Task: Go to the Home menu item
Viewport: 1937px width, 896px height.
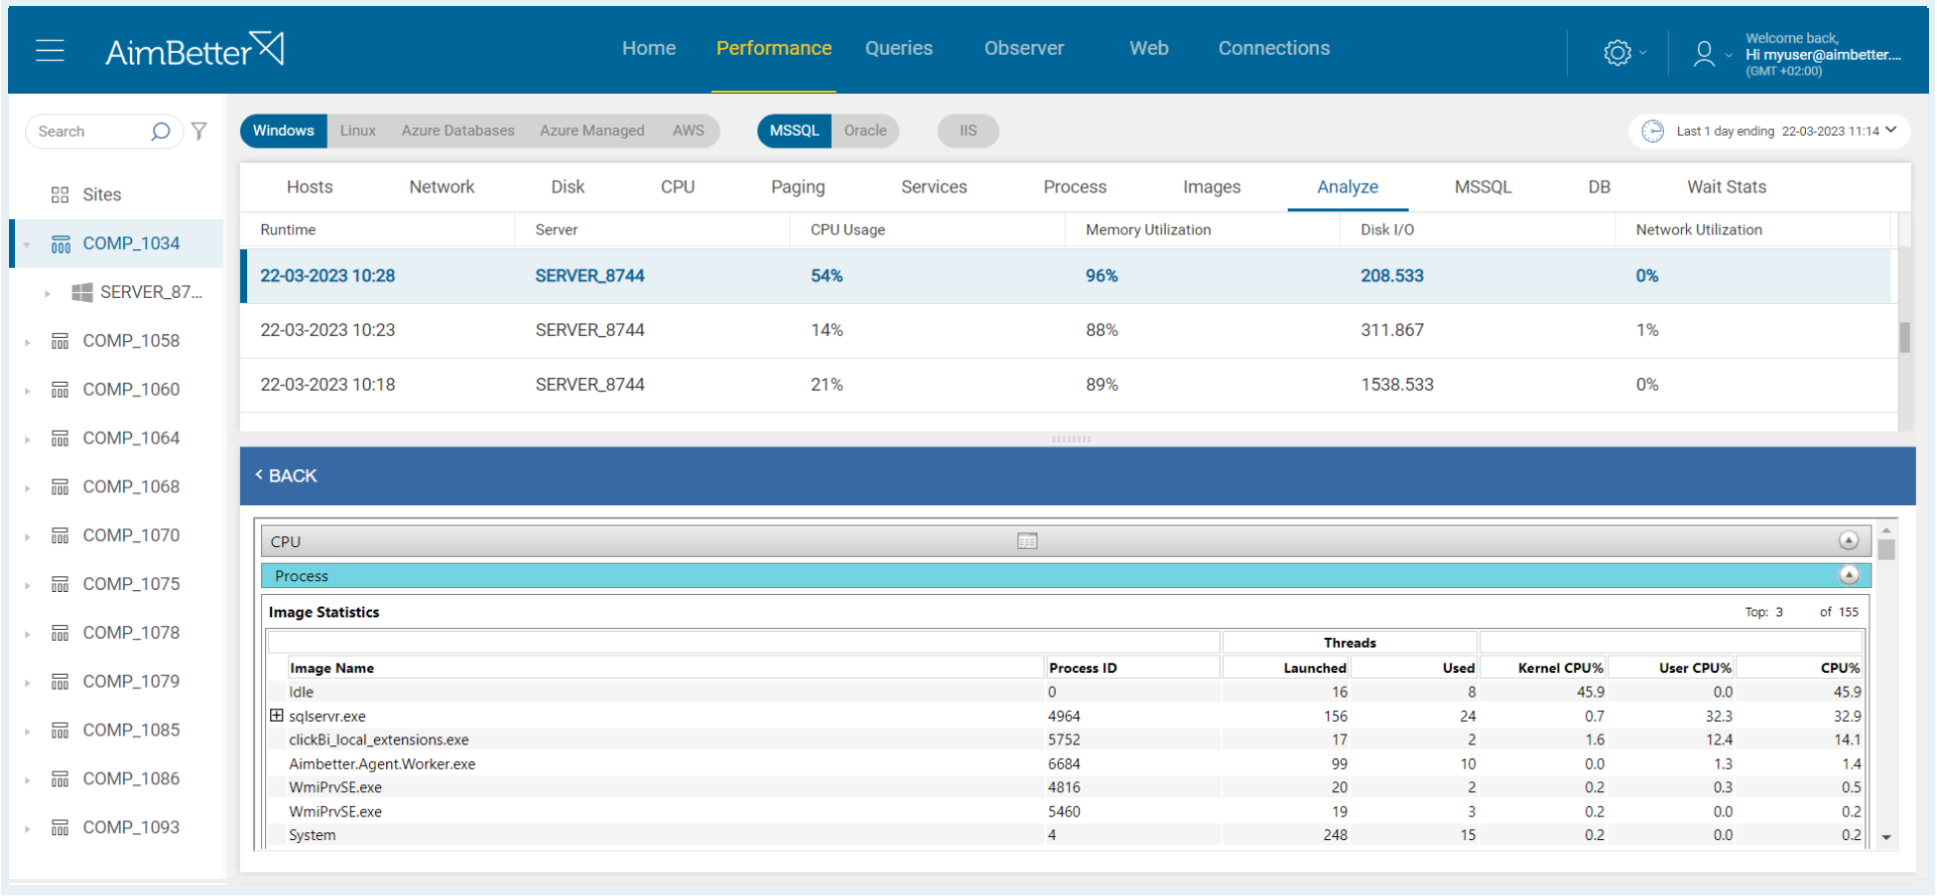Action: click(x=649, y=48)
